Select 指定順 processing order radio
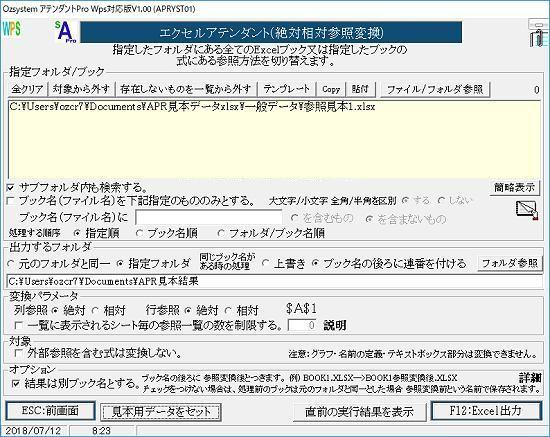The width and height of the screenshot is (550, 437). [76, 233]
